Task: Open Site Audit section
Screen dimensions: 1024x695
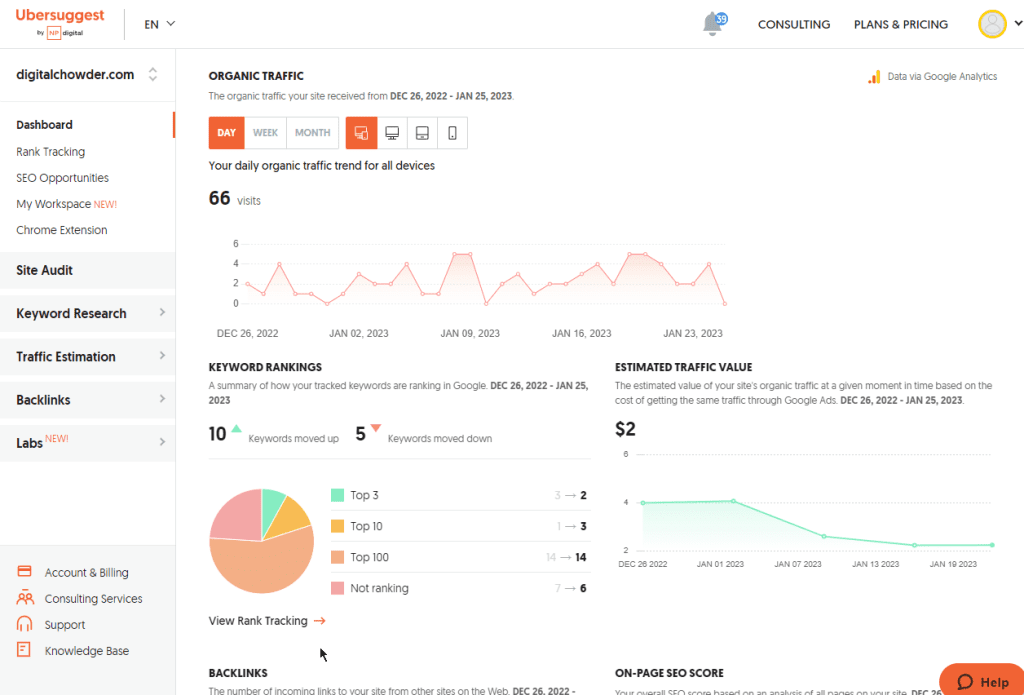Action: 88,270
